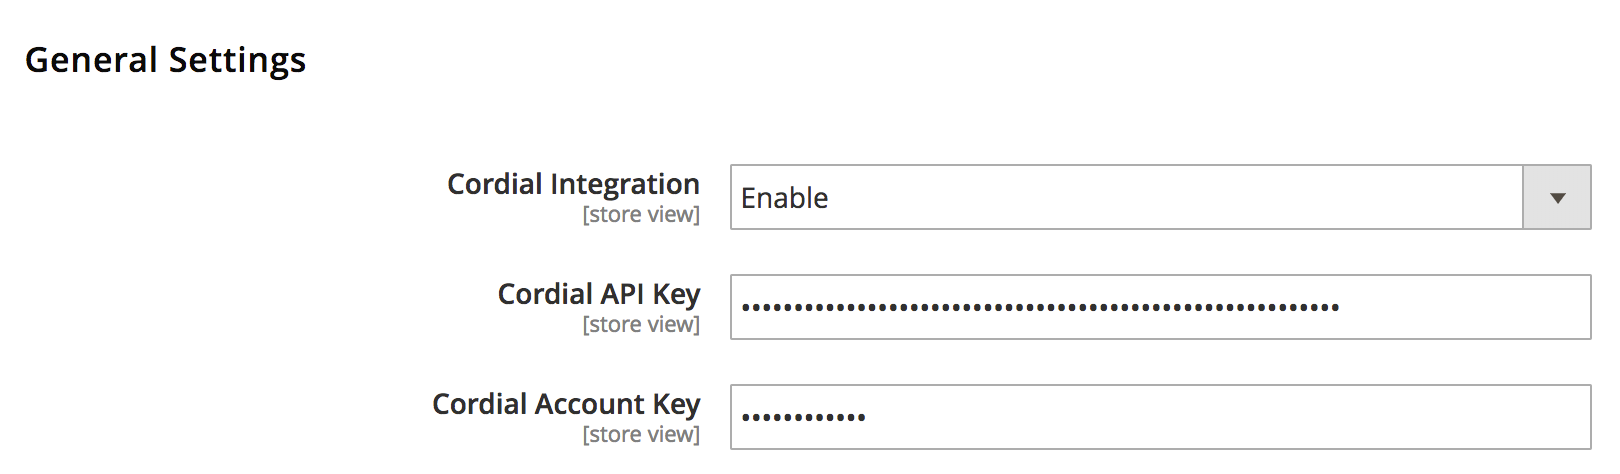Click the masked dots in API Key field
This screenshot has width=1620, height=474.
[x=1040, y=308]
